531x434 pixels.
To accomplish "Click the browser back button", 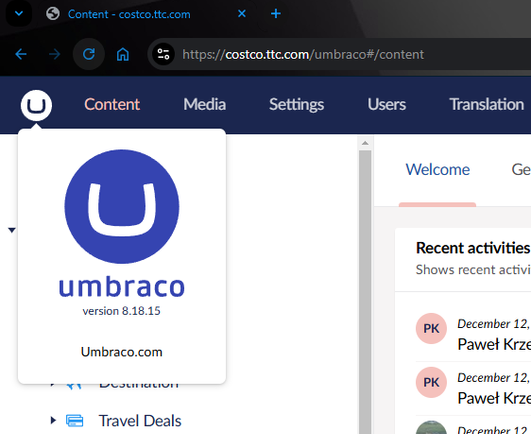I will (21, 54).
